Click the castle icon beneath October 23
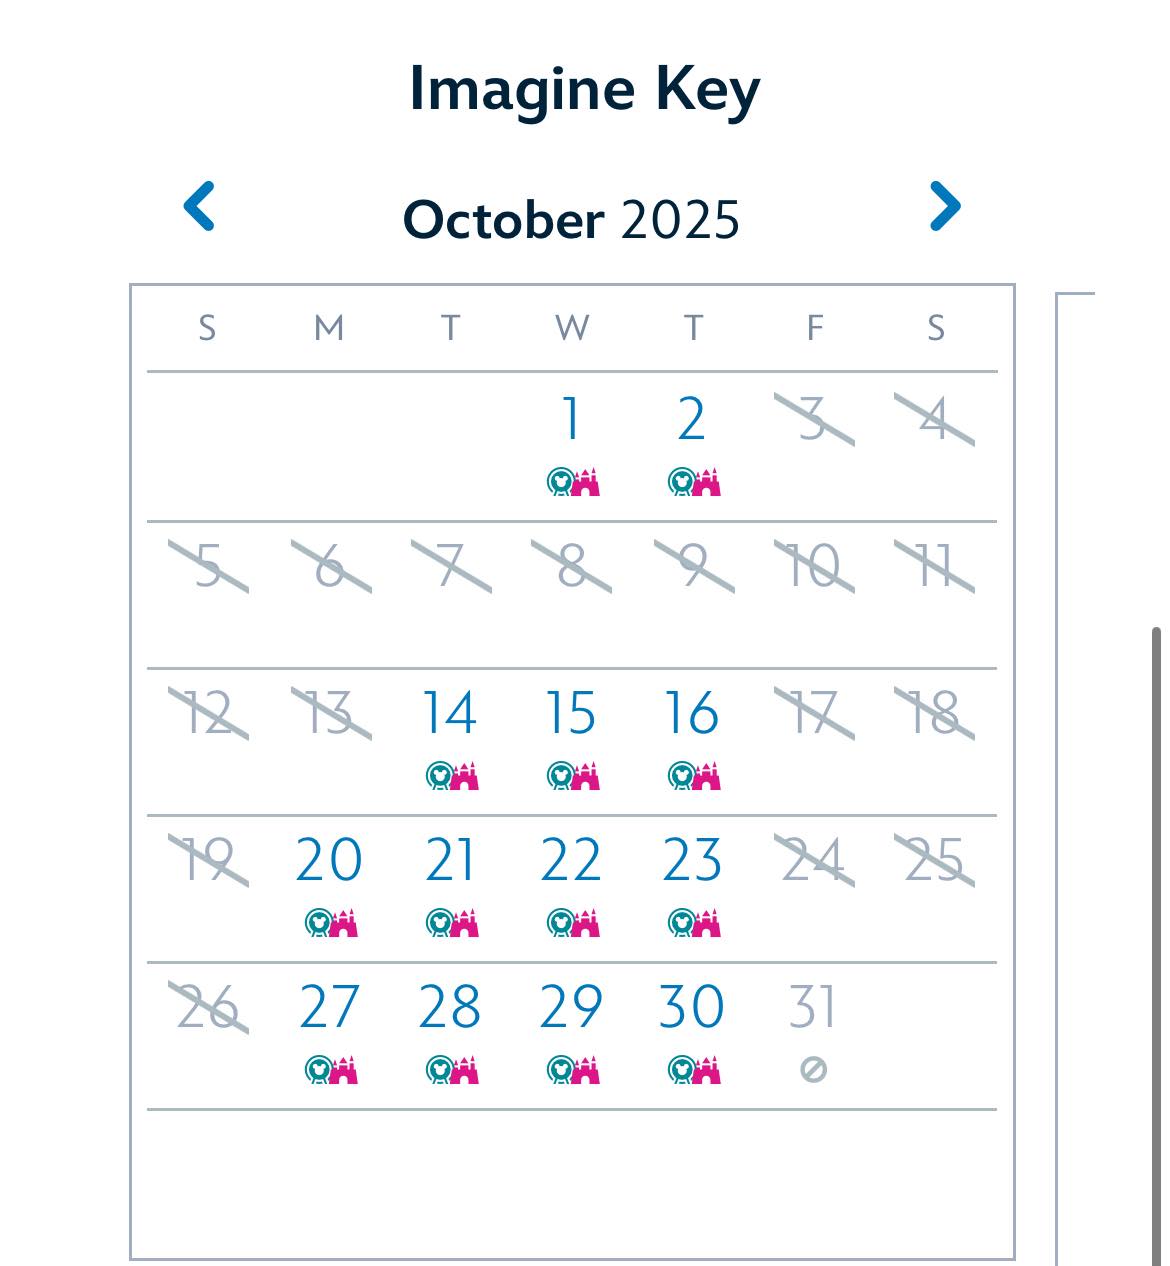The height and width of the screenshot is (1266, 1170). [x=707, y=922]
